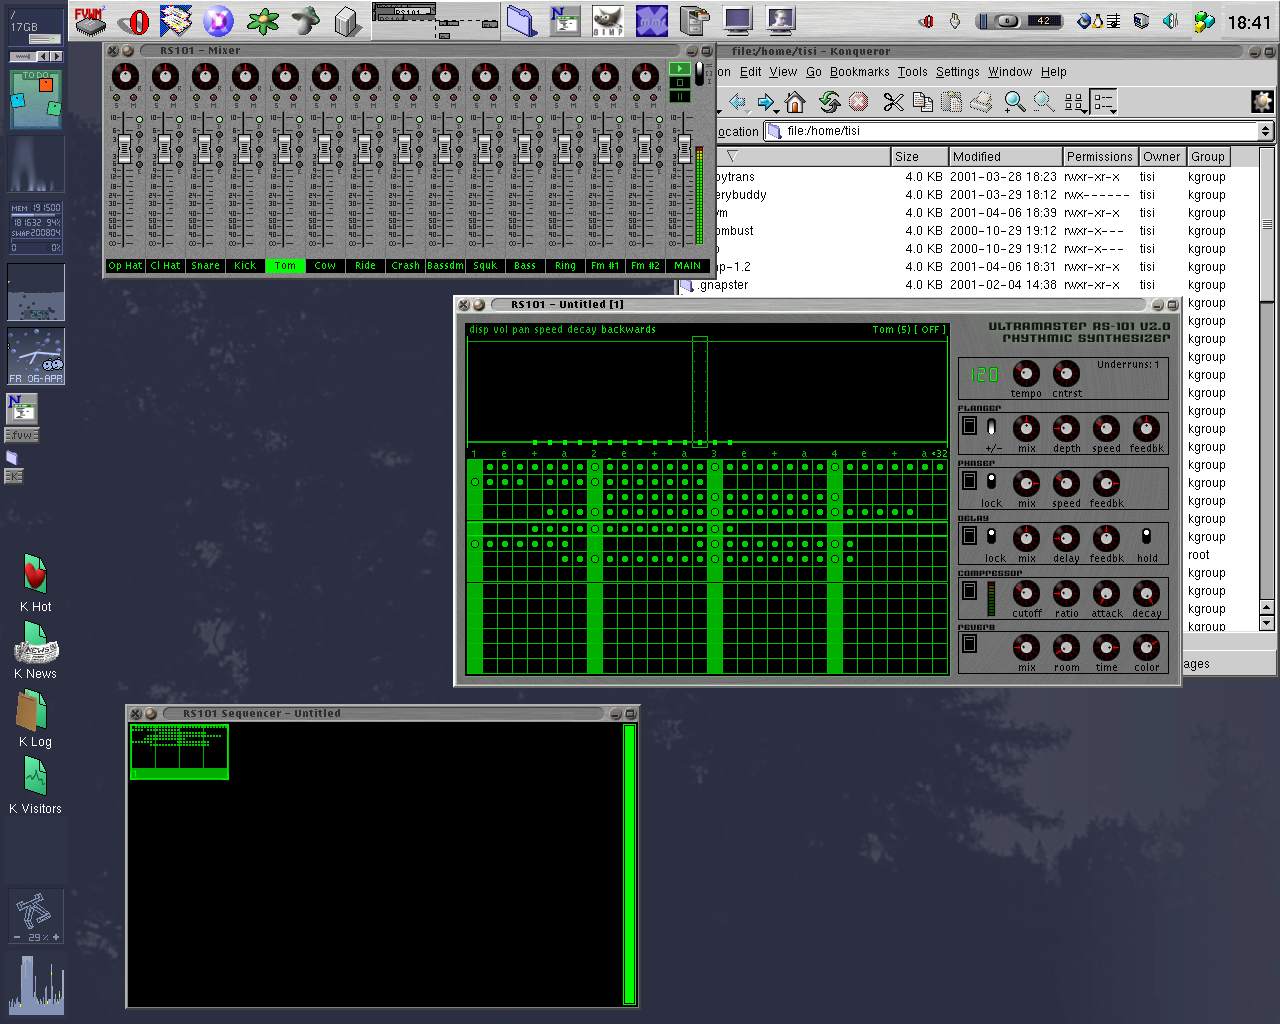Select the MAIN channel label in Mixer
Screen dimensions: 1280x1024
(x=687, y=266)
